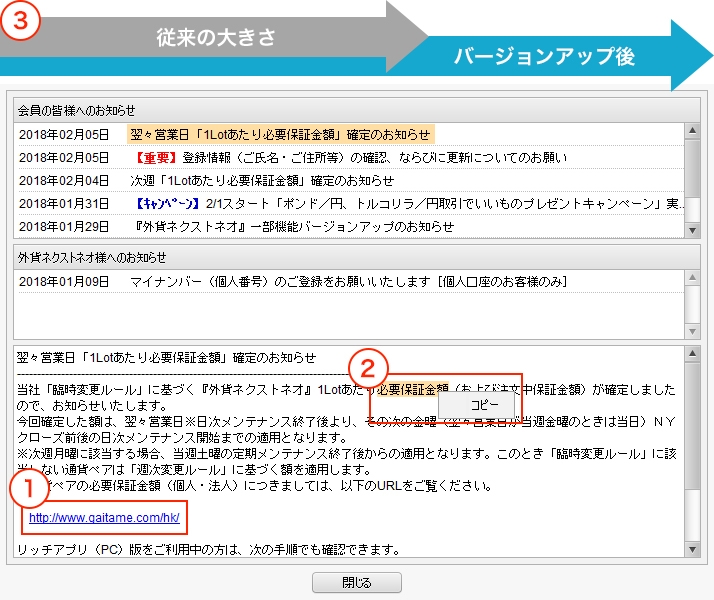Open the 【キャンペーン】 2/1スタート notice
Image resolution: width=714 pixels, height=600 pixels.
400,203
